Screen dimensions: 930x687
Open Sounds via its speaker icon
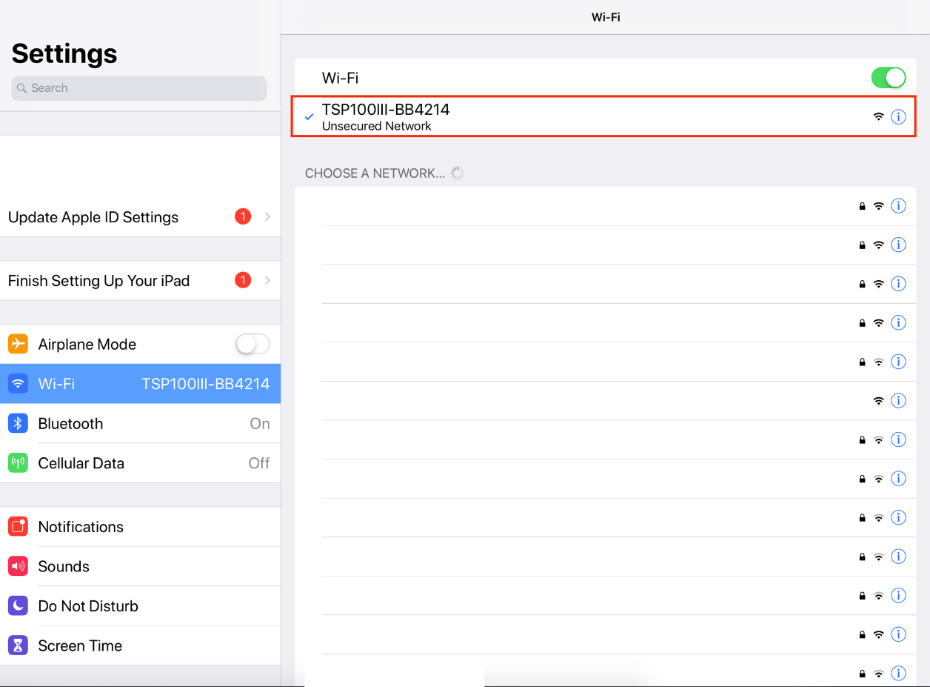(x=18, y=566)
